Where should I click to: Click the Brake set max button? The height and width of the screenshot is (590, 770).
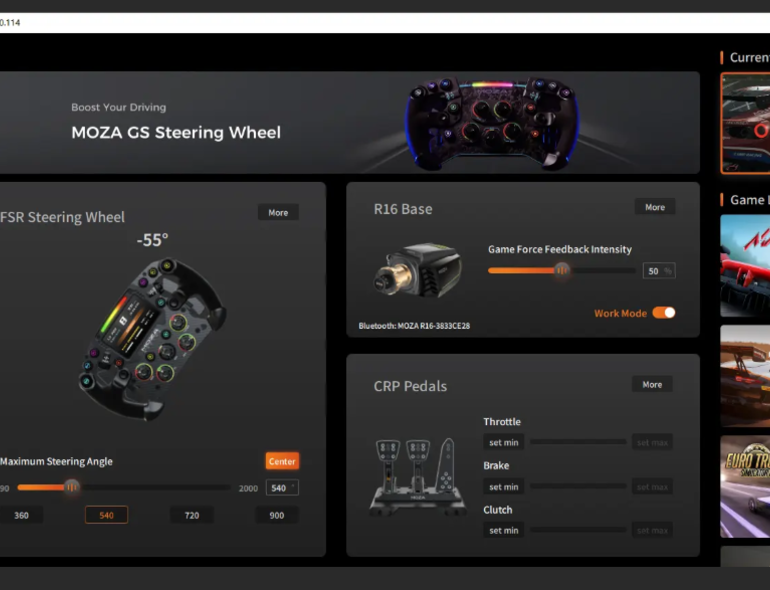652,486
